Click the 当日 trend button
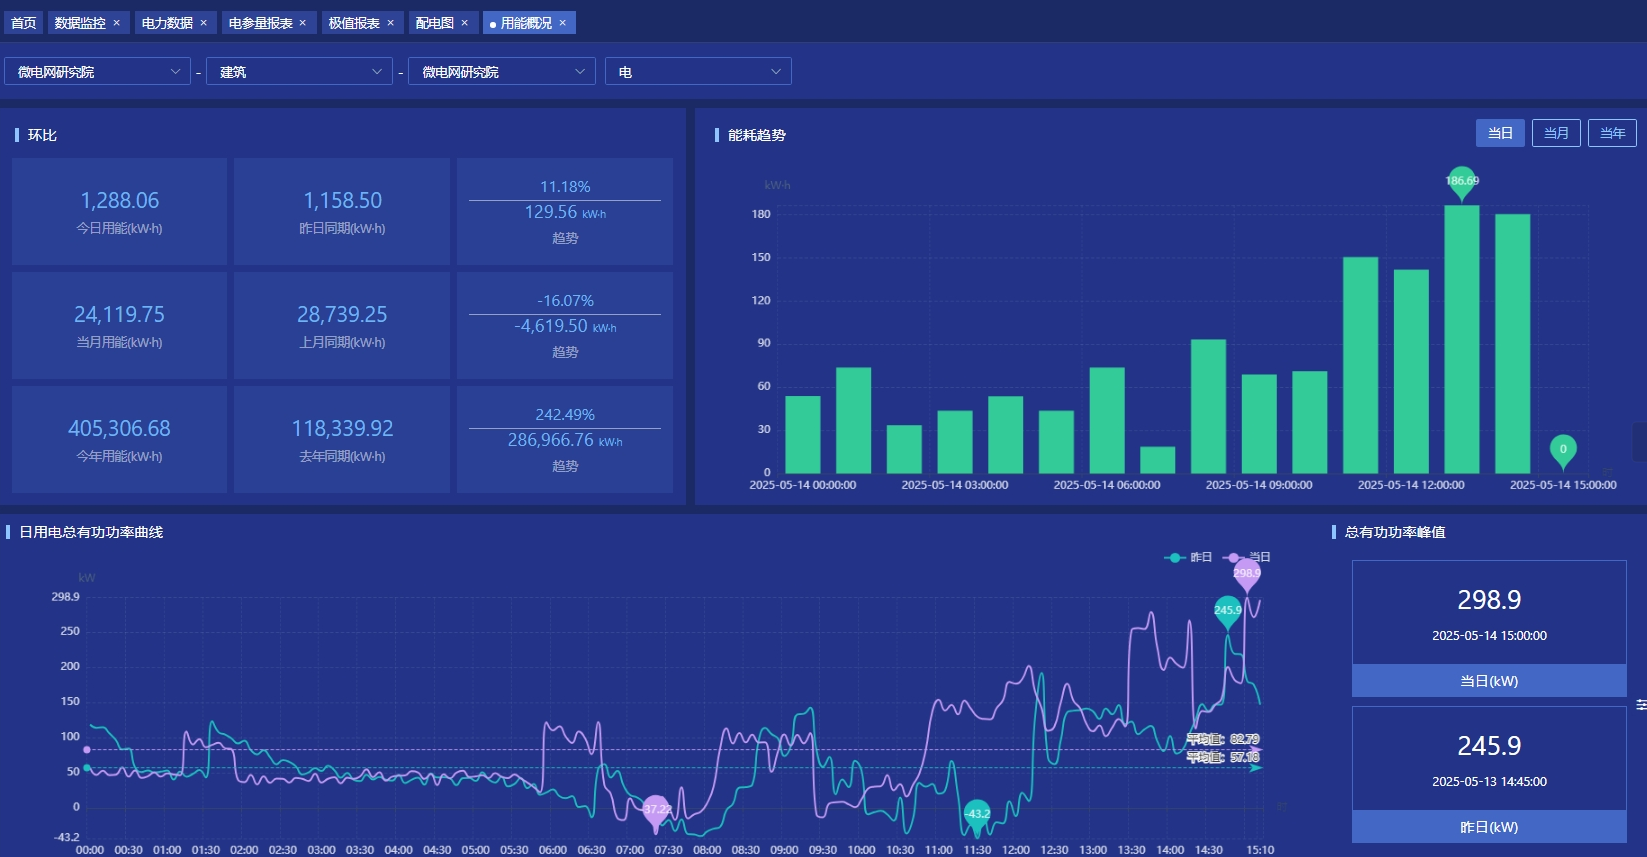This screenshot has width=1647, height=857. tap(1500, 133)
